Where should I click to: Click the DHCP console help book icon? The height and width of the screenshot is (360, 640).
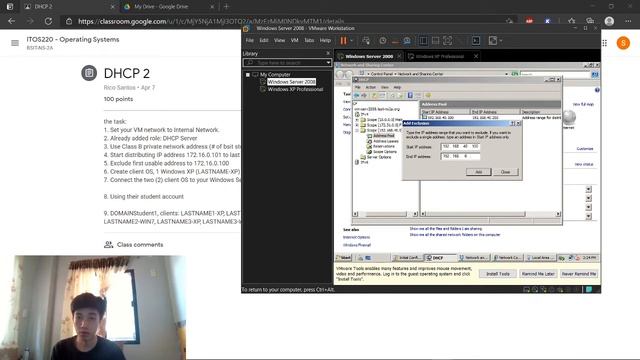[x=410, y=95]
